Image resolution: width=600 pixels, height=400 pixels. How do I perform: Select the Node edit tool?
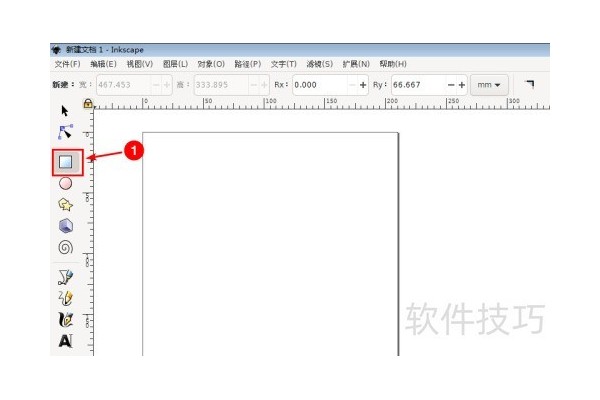65,132
